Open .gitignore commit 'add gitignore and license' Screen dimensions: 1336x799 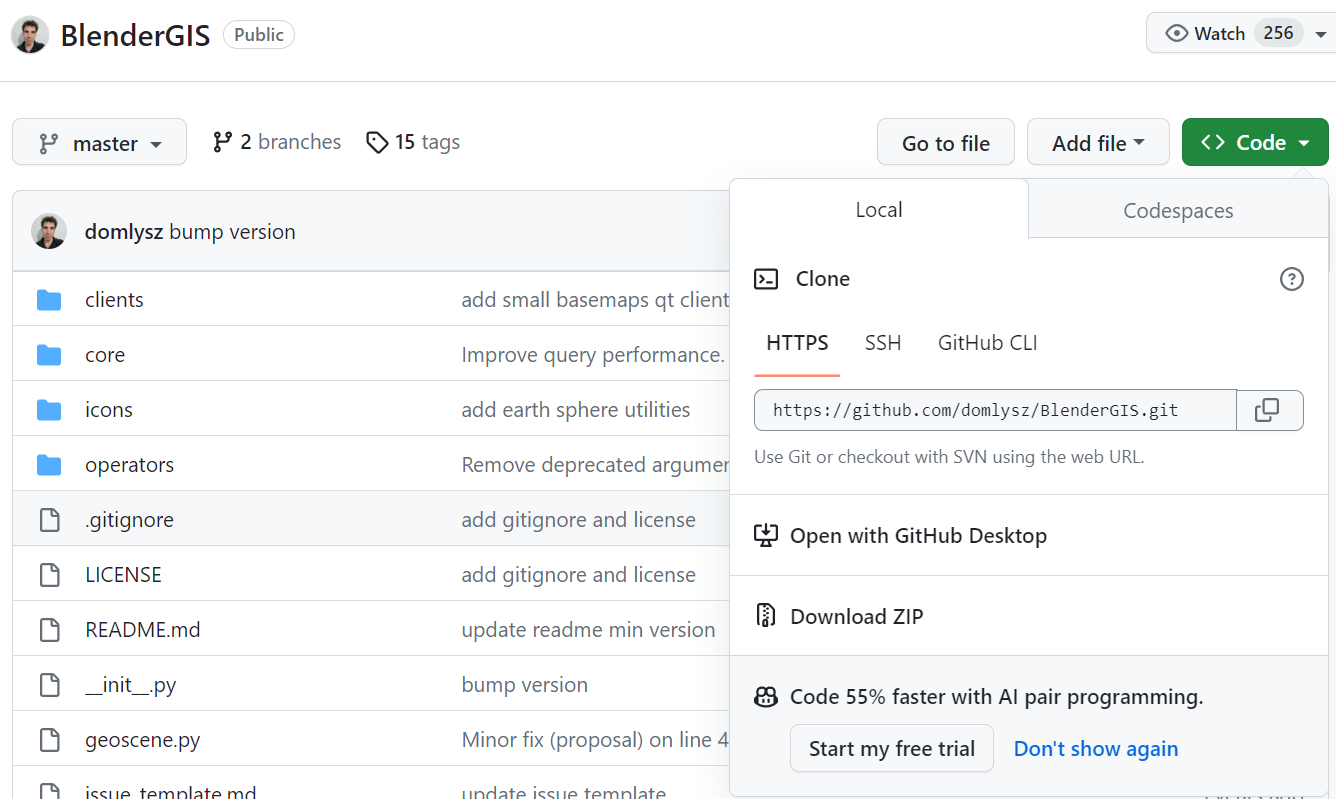(578, 520)
